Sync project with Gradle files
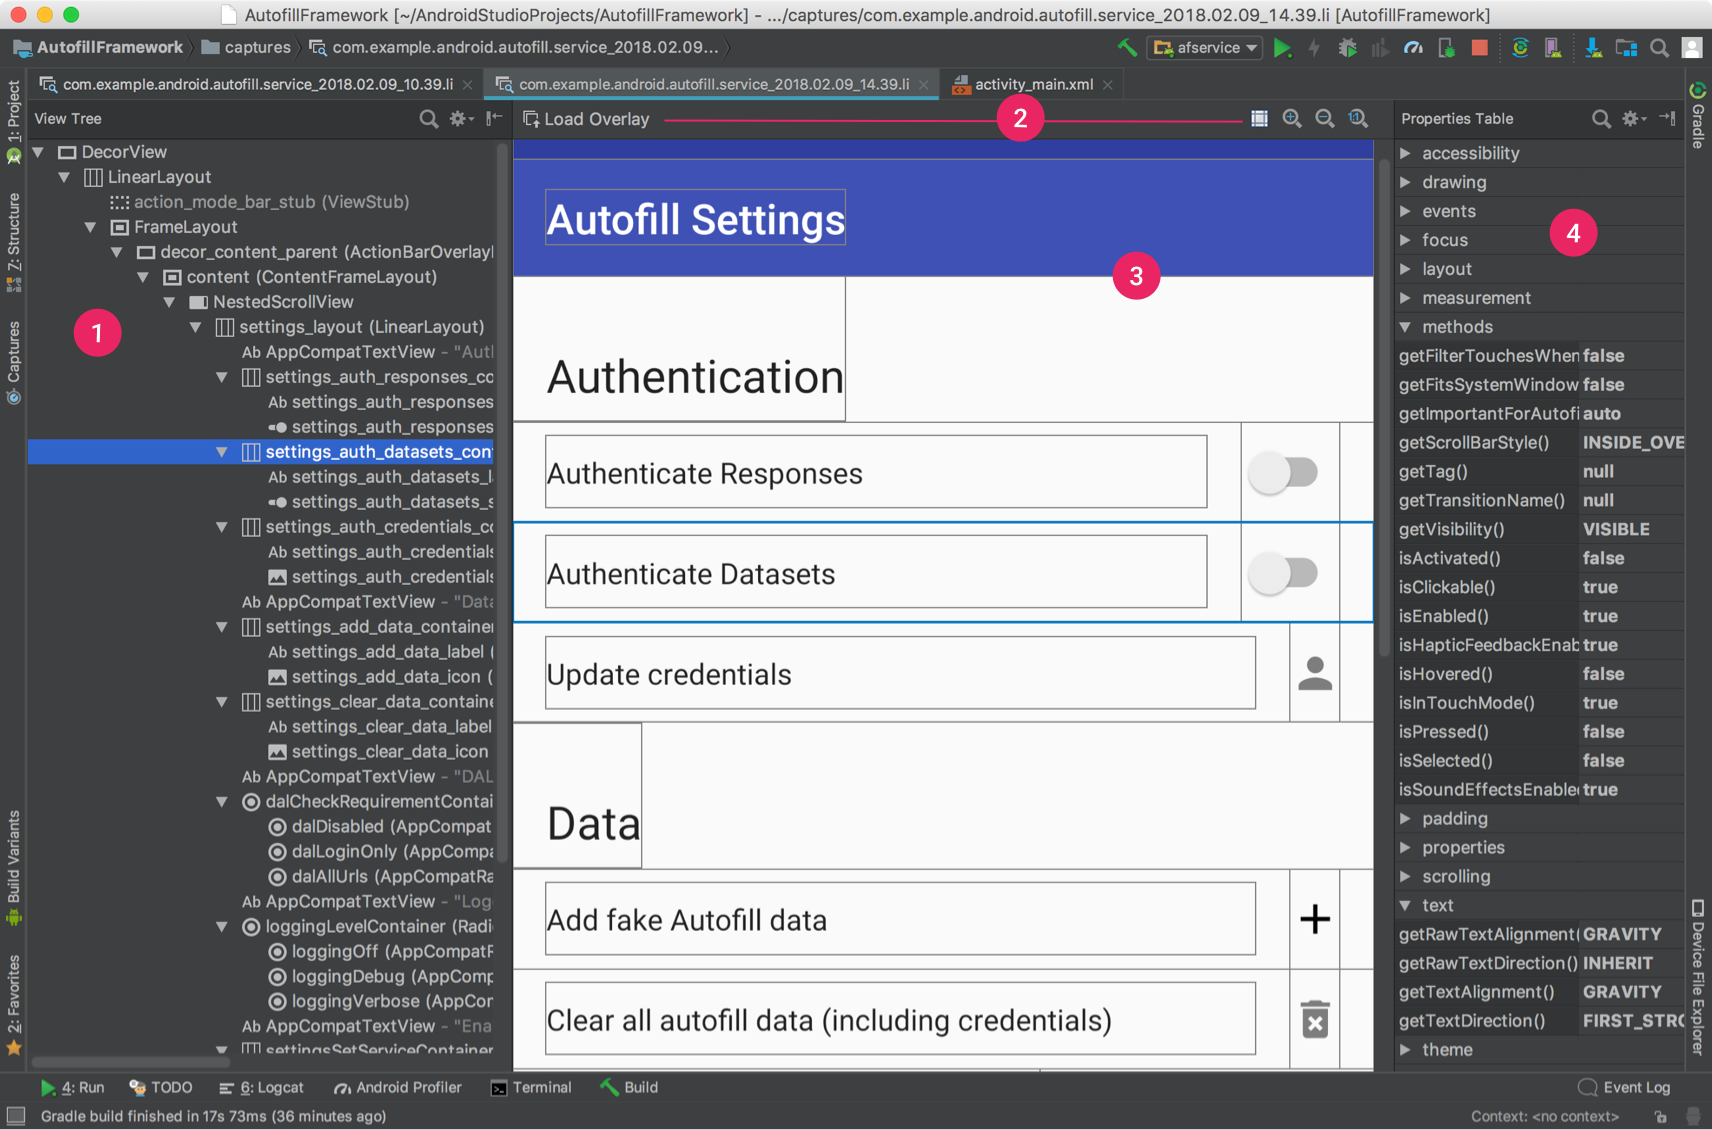The width and height of the screenshot is (1712, 1130). coord(1521,47)
